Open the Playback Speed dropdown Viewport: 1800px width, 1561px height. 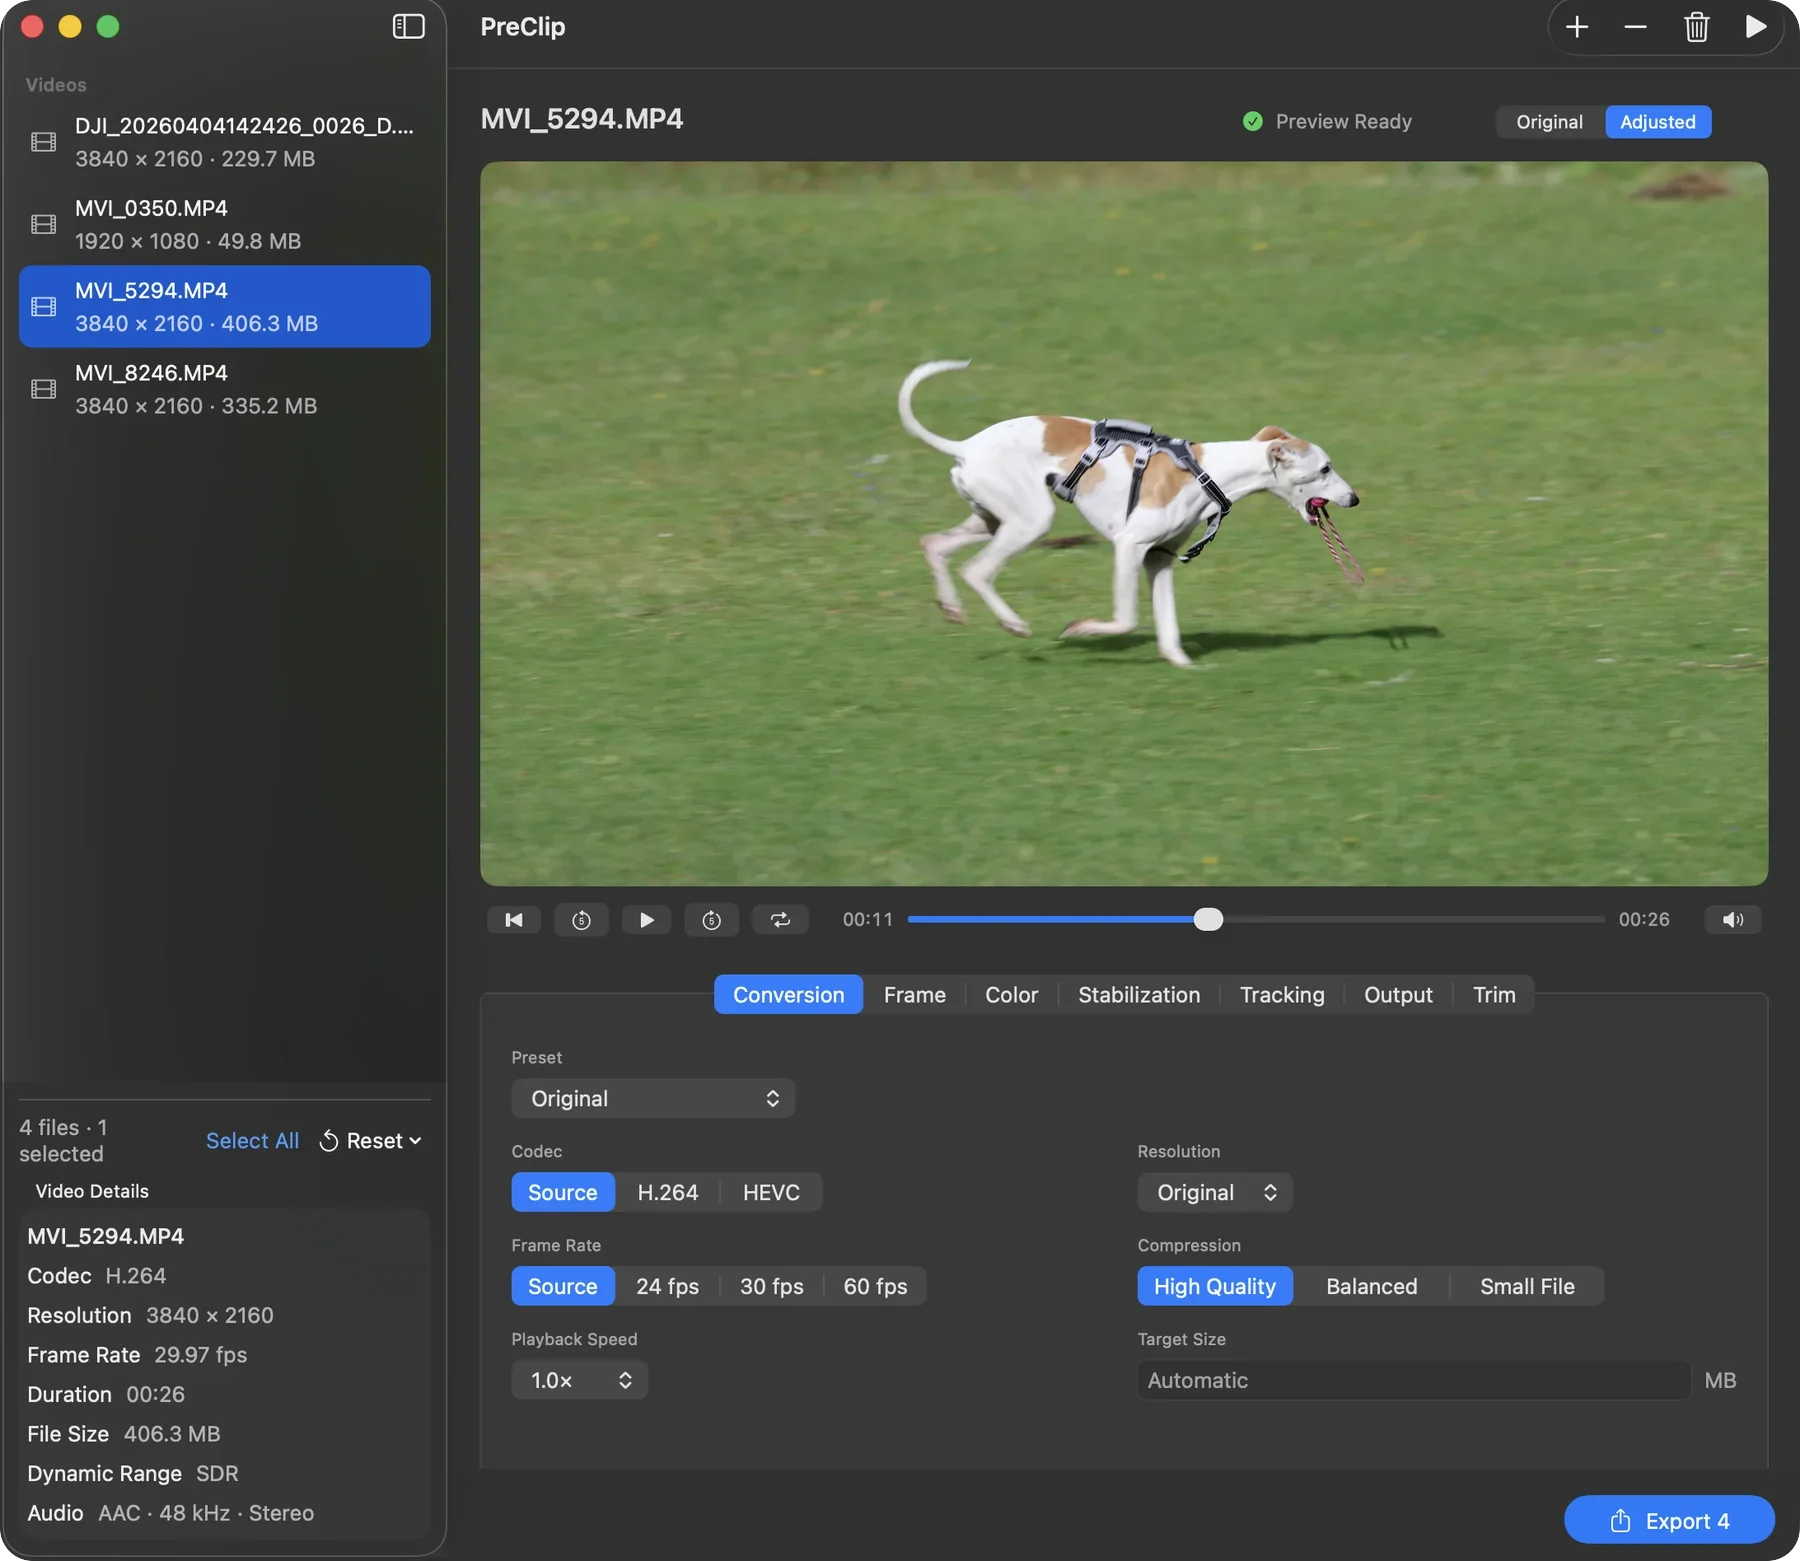click(x=580, y=1380)
